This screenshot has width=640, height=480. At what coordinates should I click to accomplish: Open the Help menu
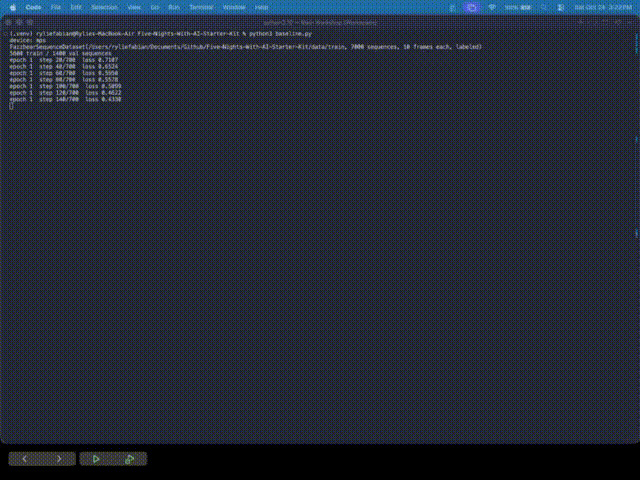point(261,7)
